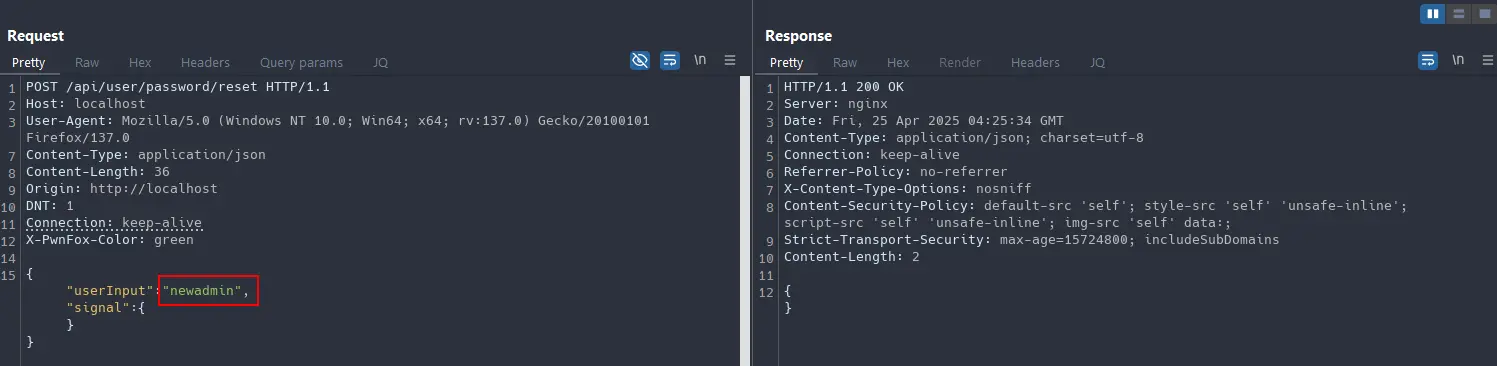Select the Headers tab in Response panel
1497x366 pixels.
[x=1035, y=62]
